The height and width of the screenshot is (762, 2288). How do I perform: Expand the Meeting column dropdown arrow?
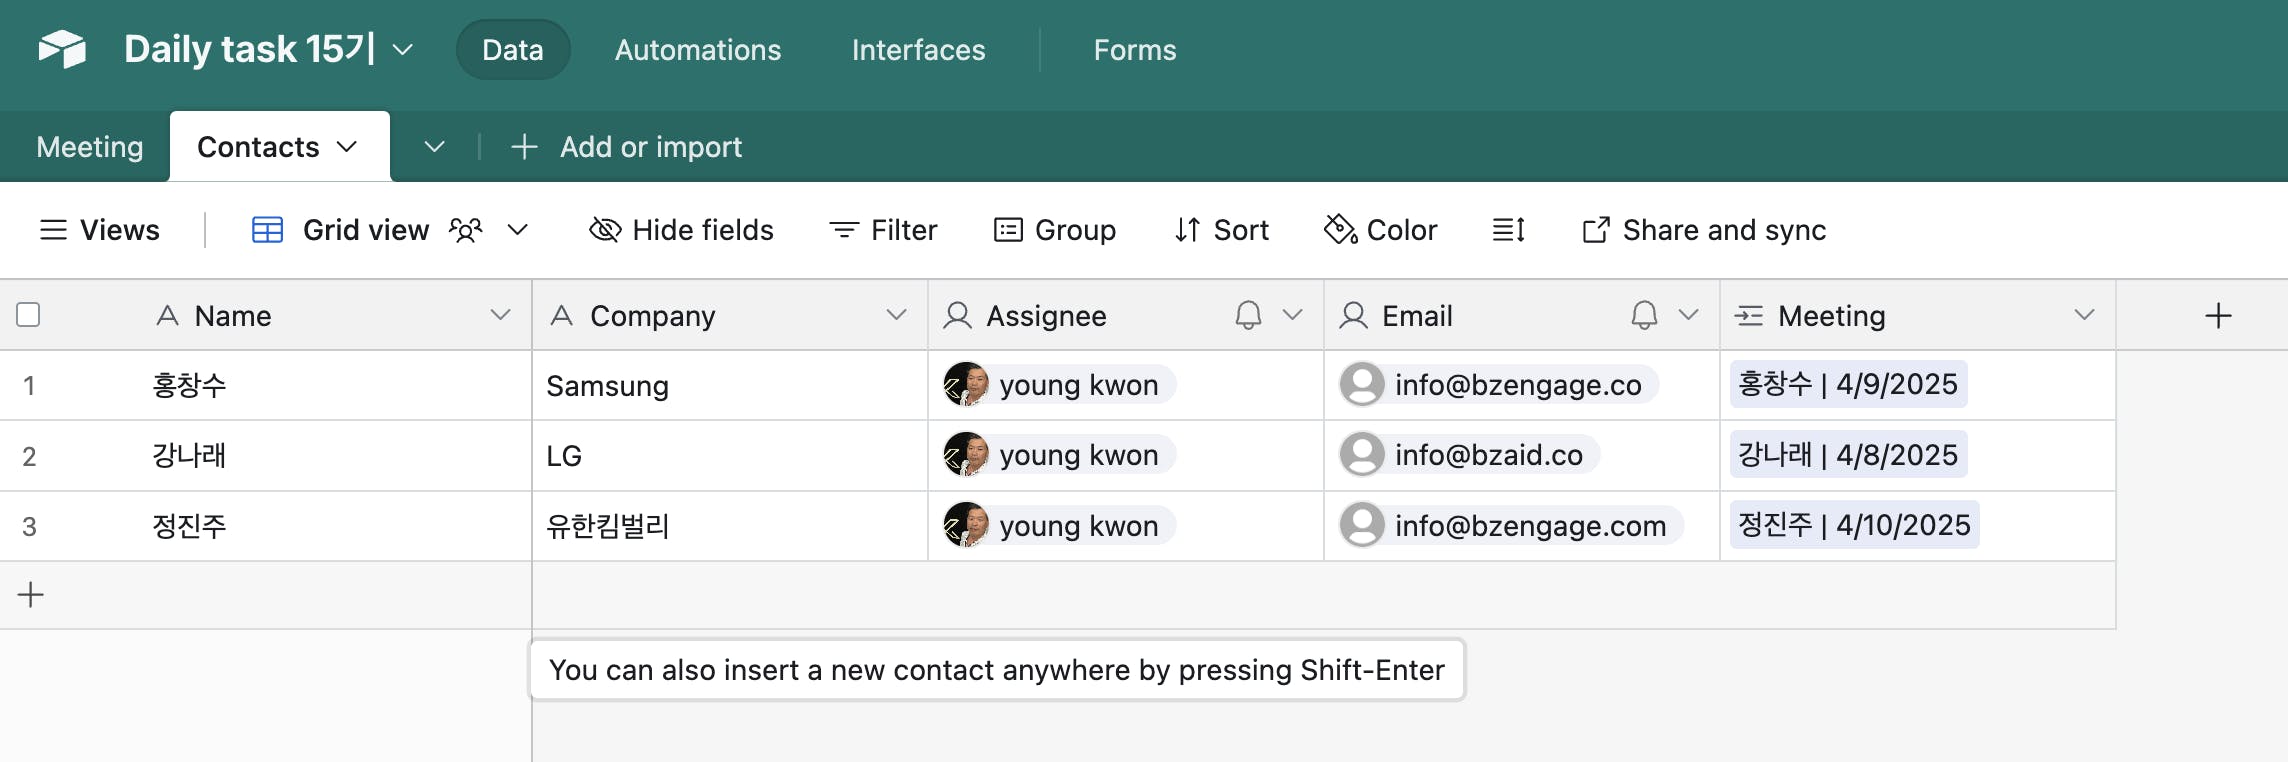point(2084,315)
